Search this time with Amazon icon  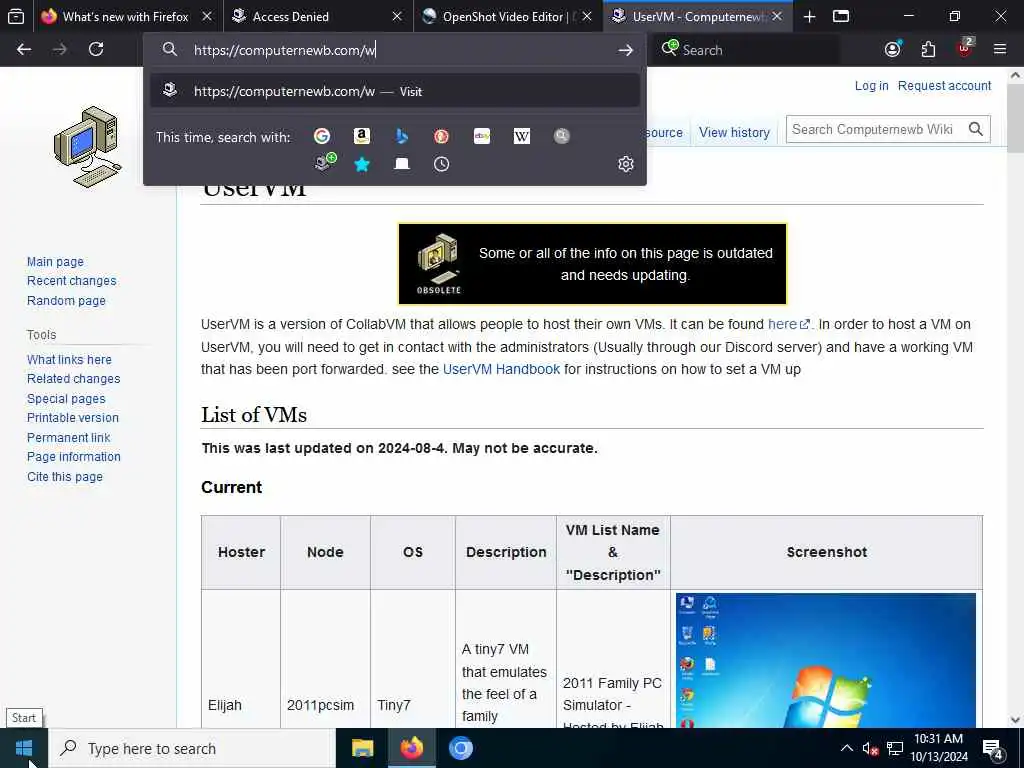(362, 136)
